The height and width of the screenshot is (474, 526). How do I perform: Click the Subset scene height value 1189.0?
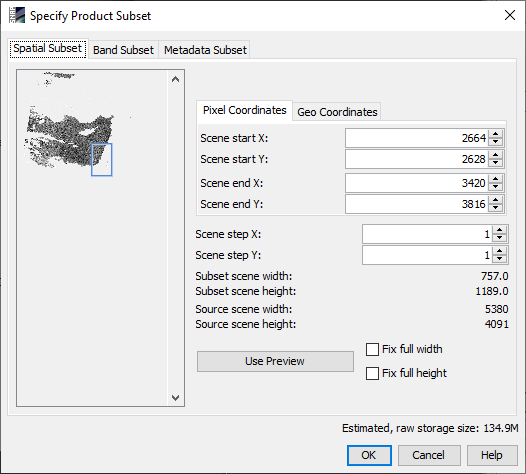click(492, 291)
